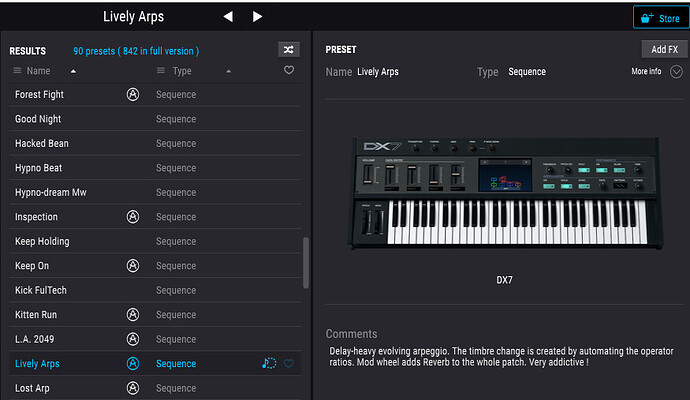Click the RESULTS heading
Screen dimensions: 690x400
28,51
